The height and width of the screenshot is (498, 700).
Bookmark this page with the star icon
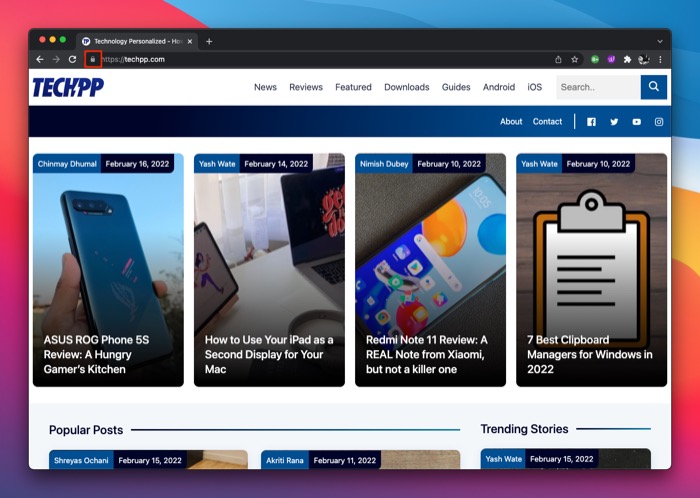pyautogui.click(x=575, y=59)
